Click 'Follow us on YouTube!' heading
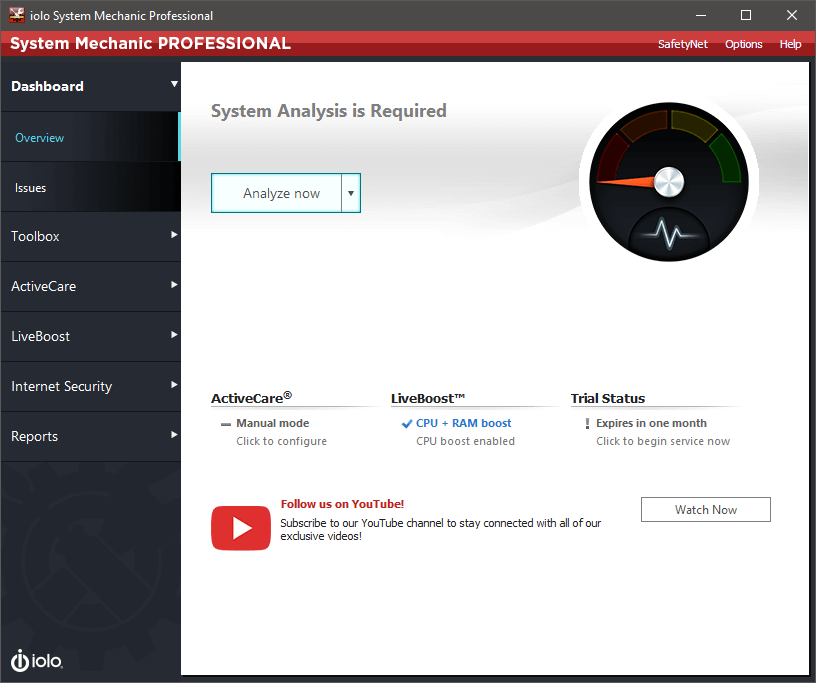 point(342,504)
